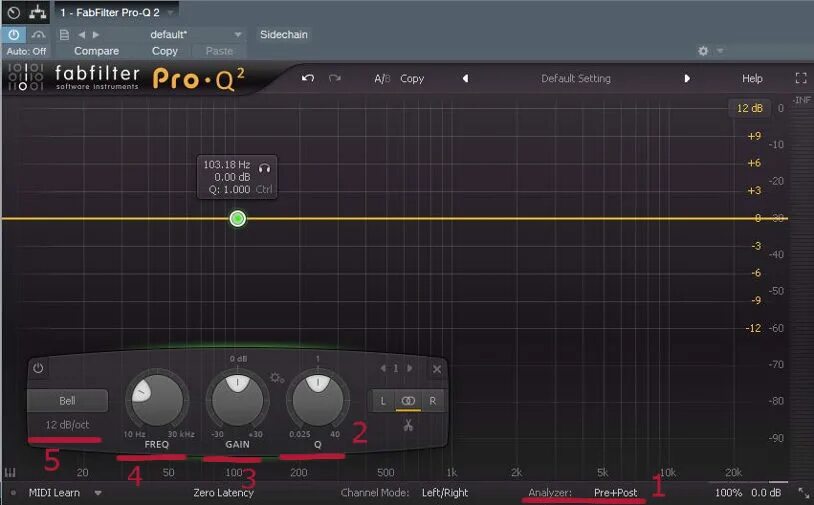The width and height of the screenshot is (814, 505).
Task: Select the previous band arrow
Action: [x=383, y=368]
